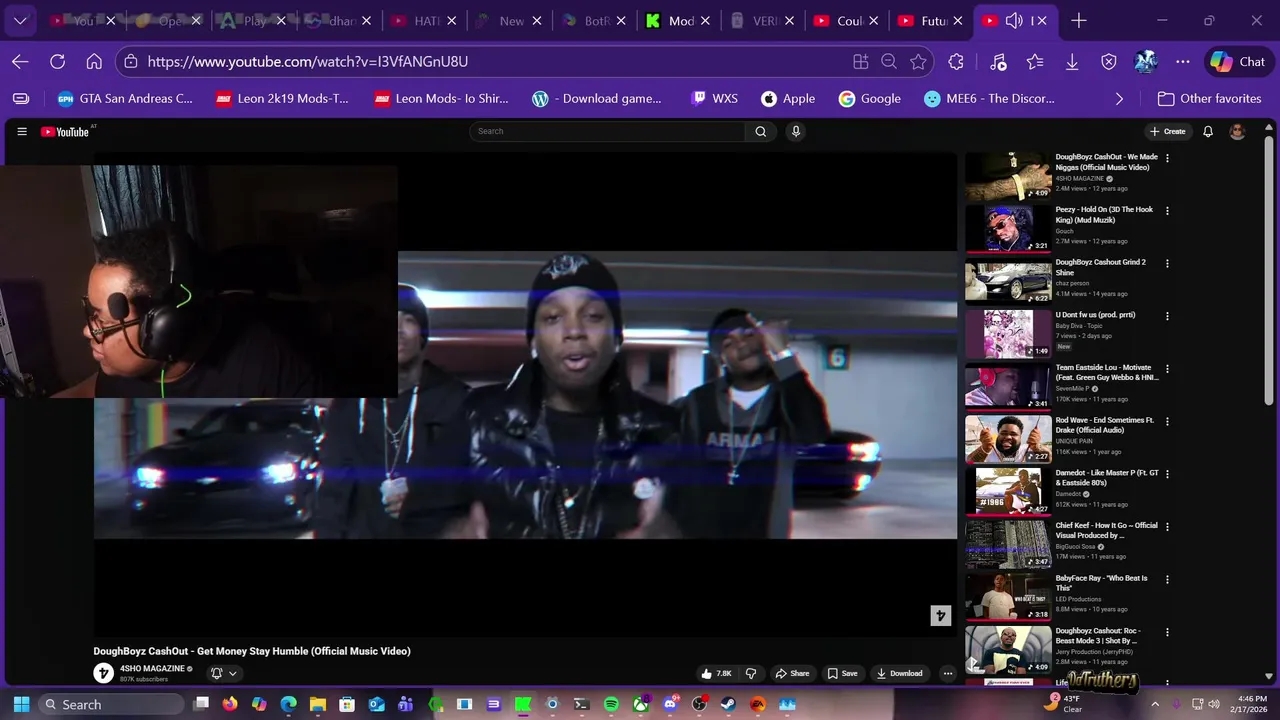1280x720 pixels.
Task: Open favorites list star icon in toolbar
Action: pos(1035,61)
